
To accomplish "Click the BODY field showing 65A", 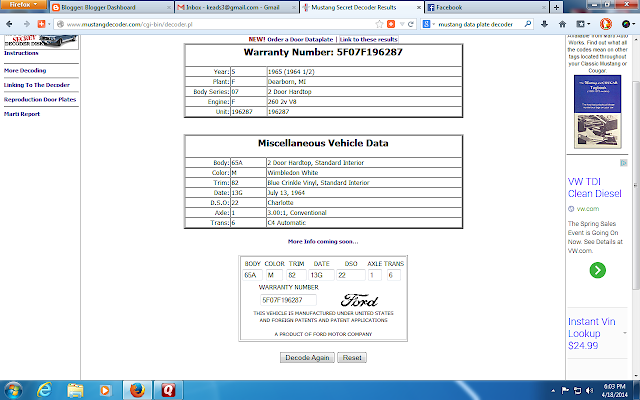I will [x=252, y=275].
